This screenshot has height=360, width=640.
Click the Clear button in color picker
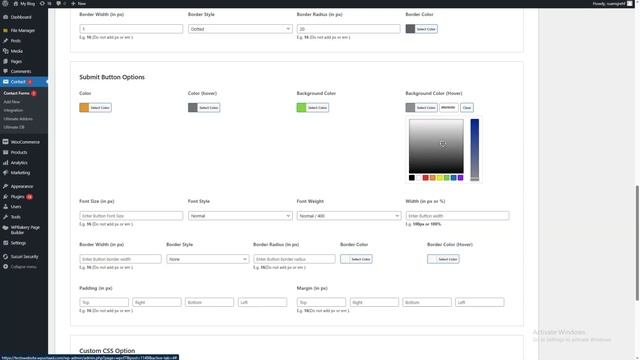pyautogui.click(x=467, y=108)
